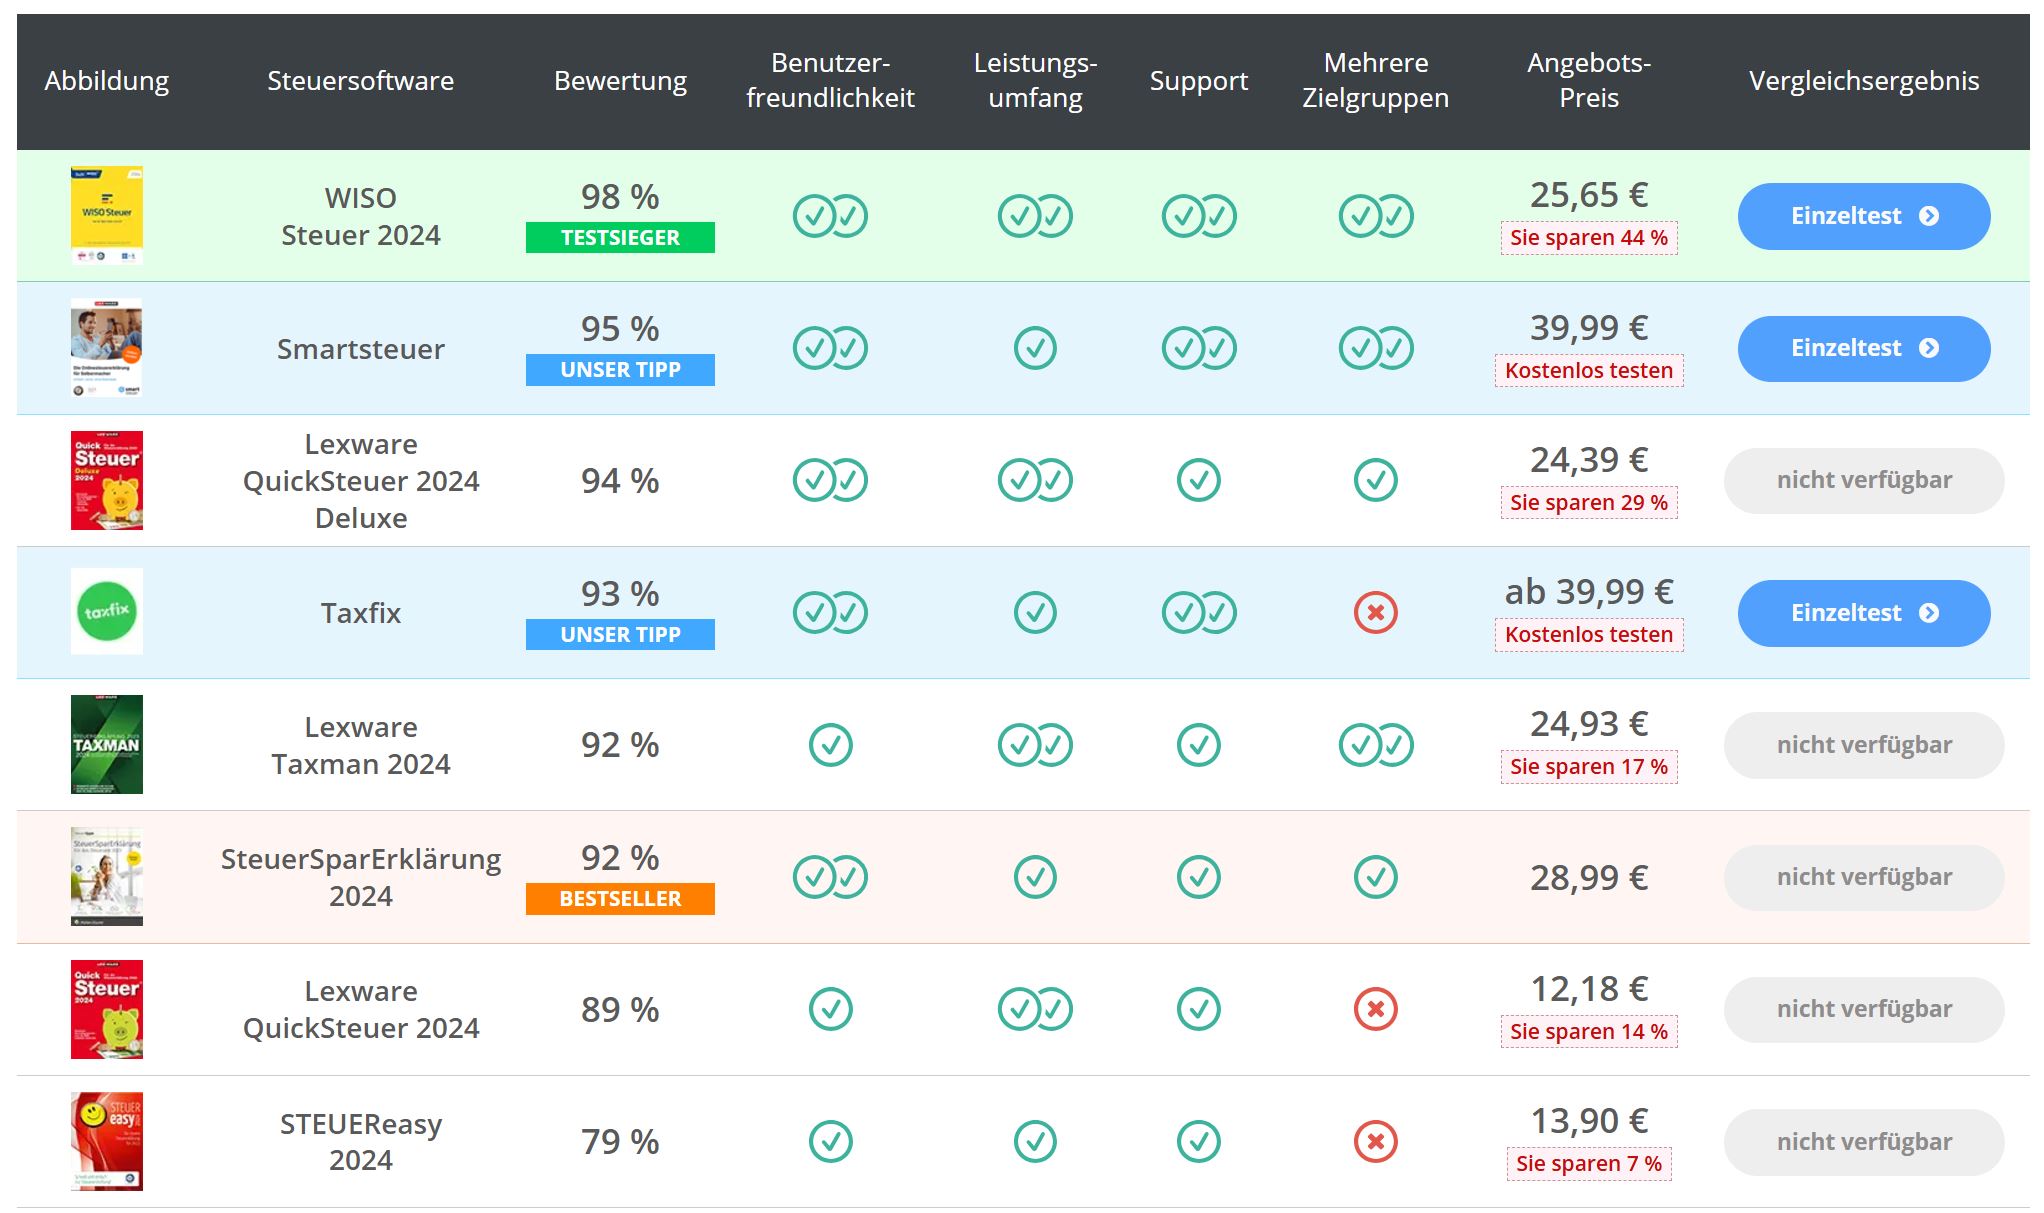Click 'nicht verfügbar' for QuickSteuer 2024 Deluxe

click(x=1864, y=480)
